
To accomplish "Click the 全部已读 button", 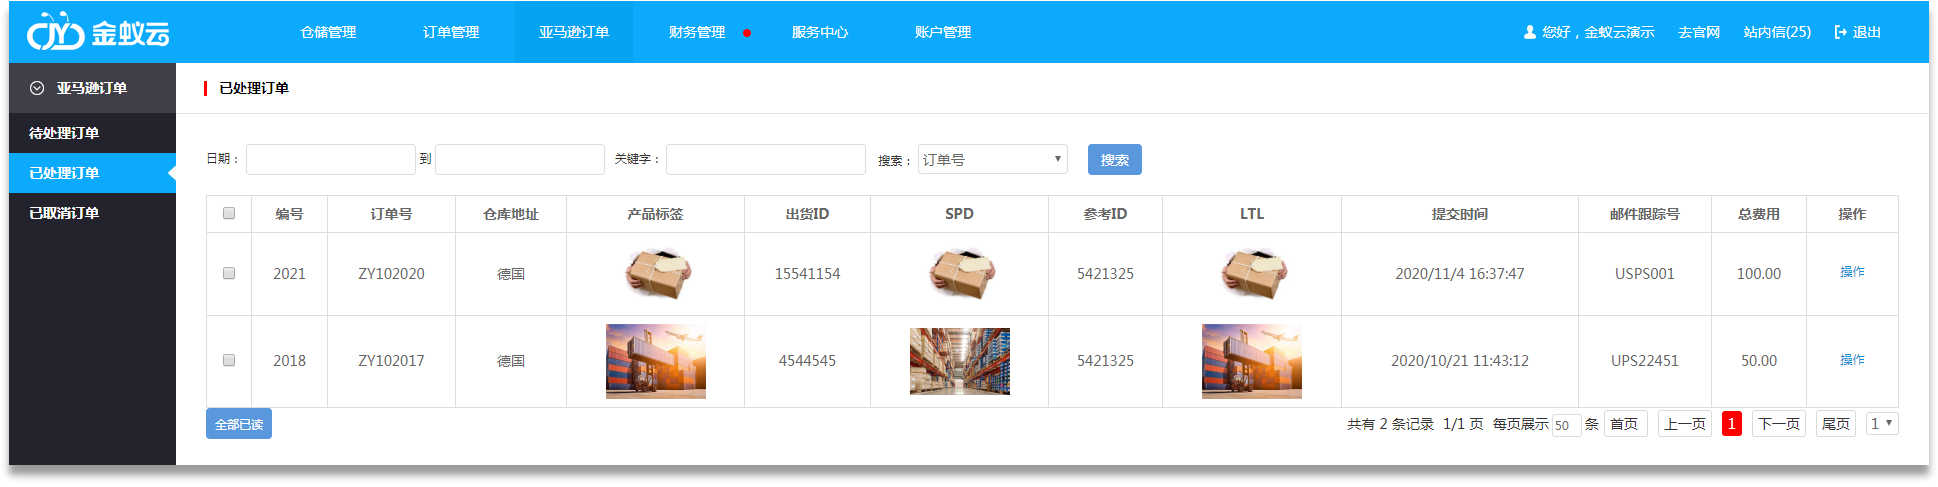I will (x=239, y=424).
